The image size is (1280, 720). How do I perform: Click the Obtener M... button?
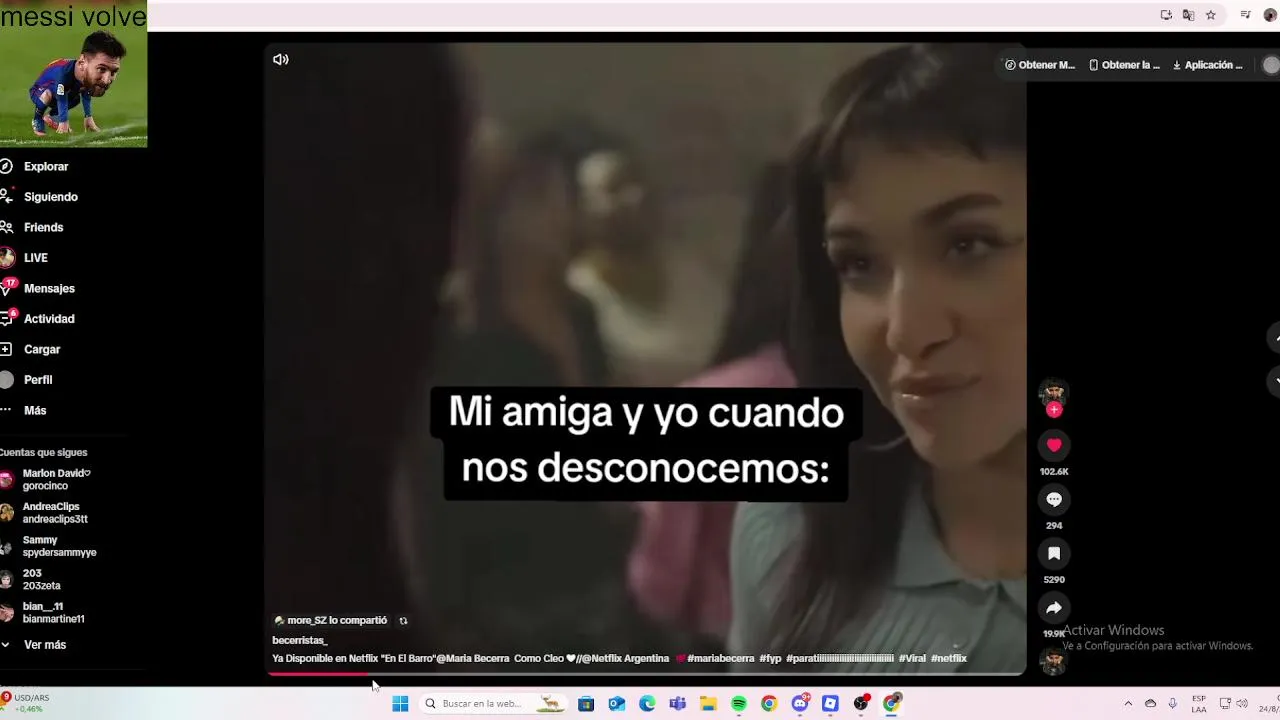click(x=1040, y=65)
